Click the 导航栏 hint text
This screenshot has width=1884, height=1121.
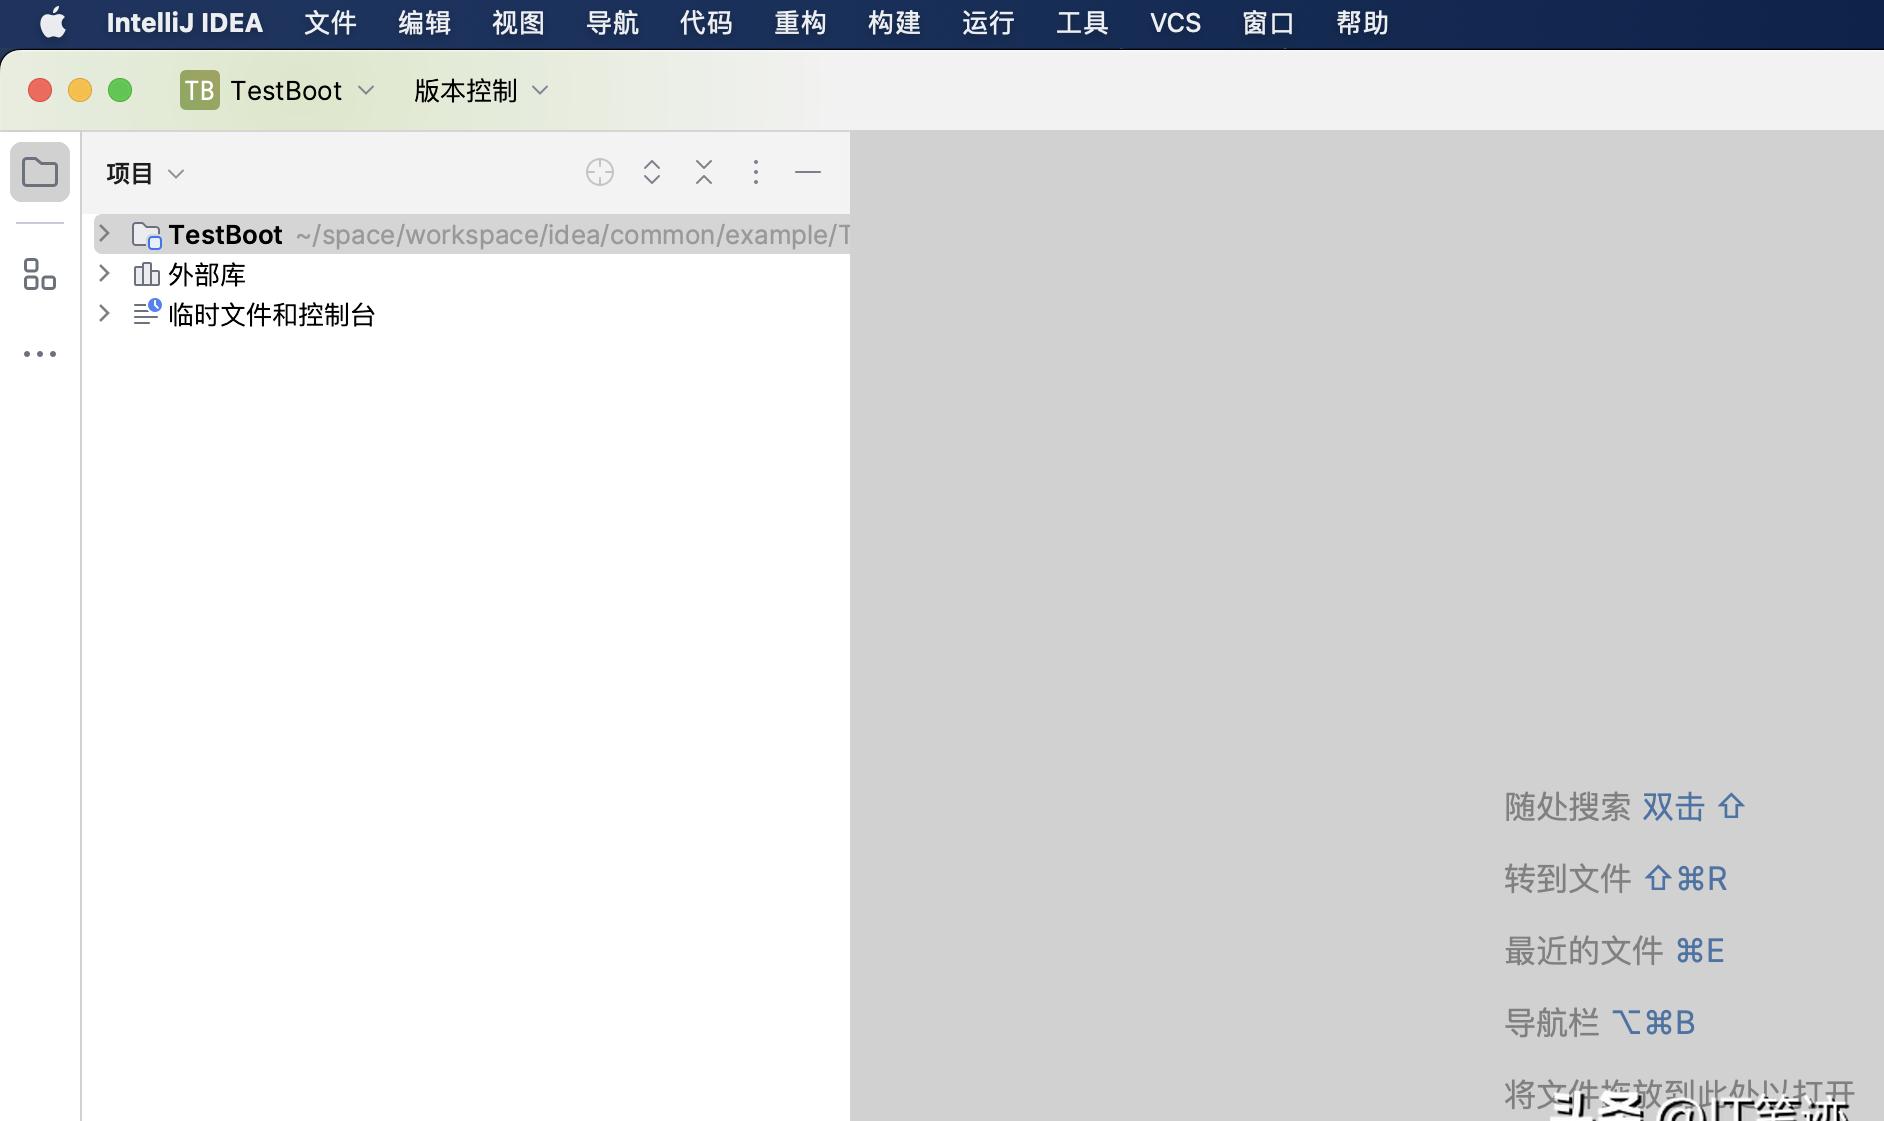1552,1023
